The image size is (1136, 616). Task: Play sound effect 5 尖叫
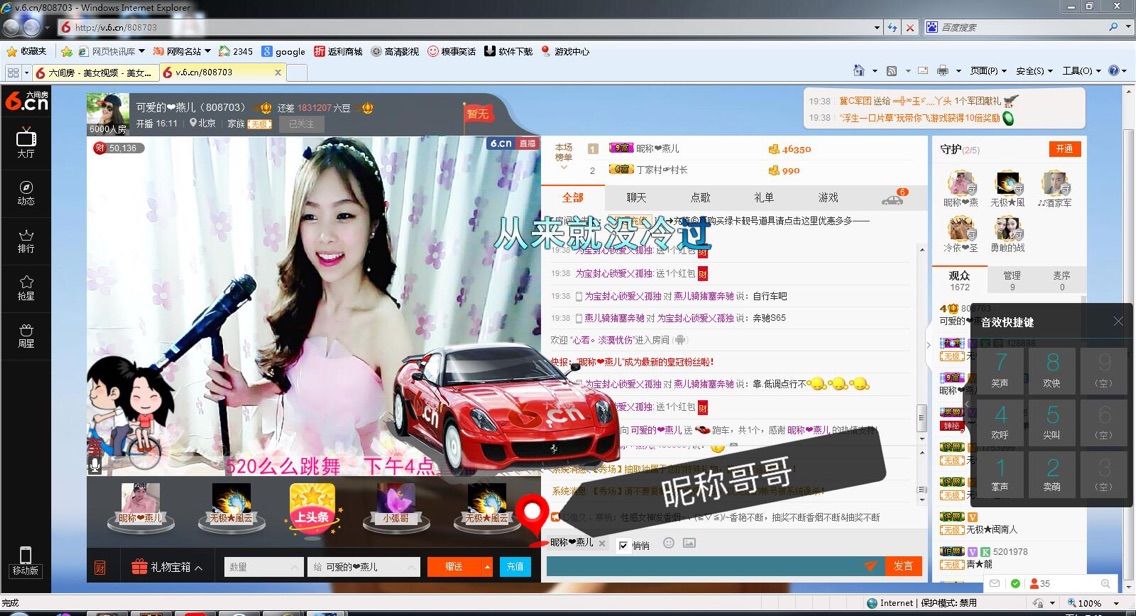pos(1052,421)
